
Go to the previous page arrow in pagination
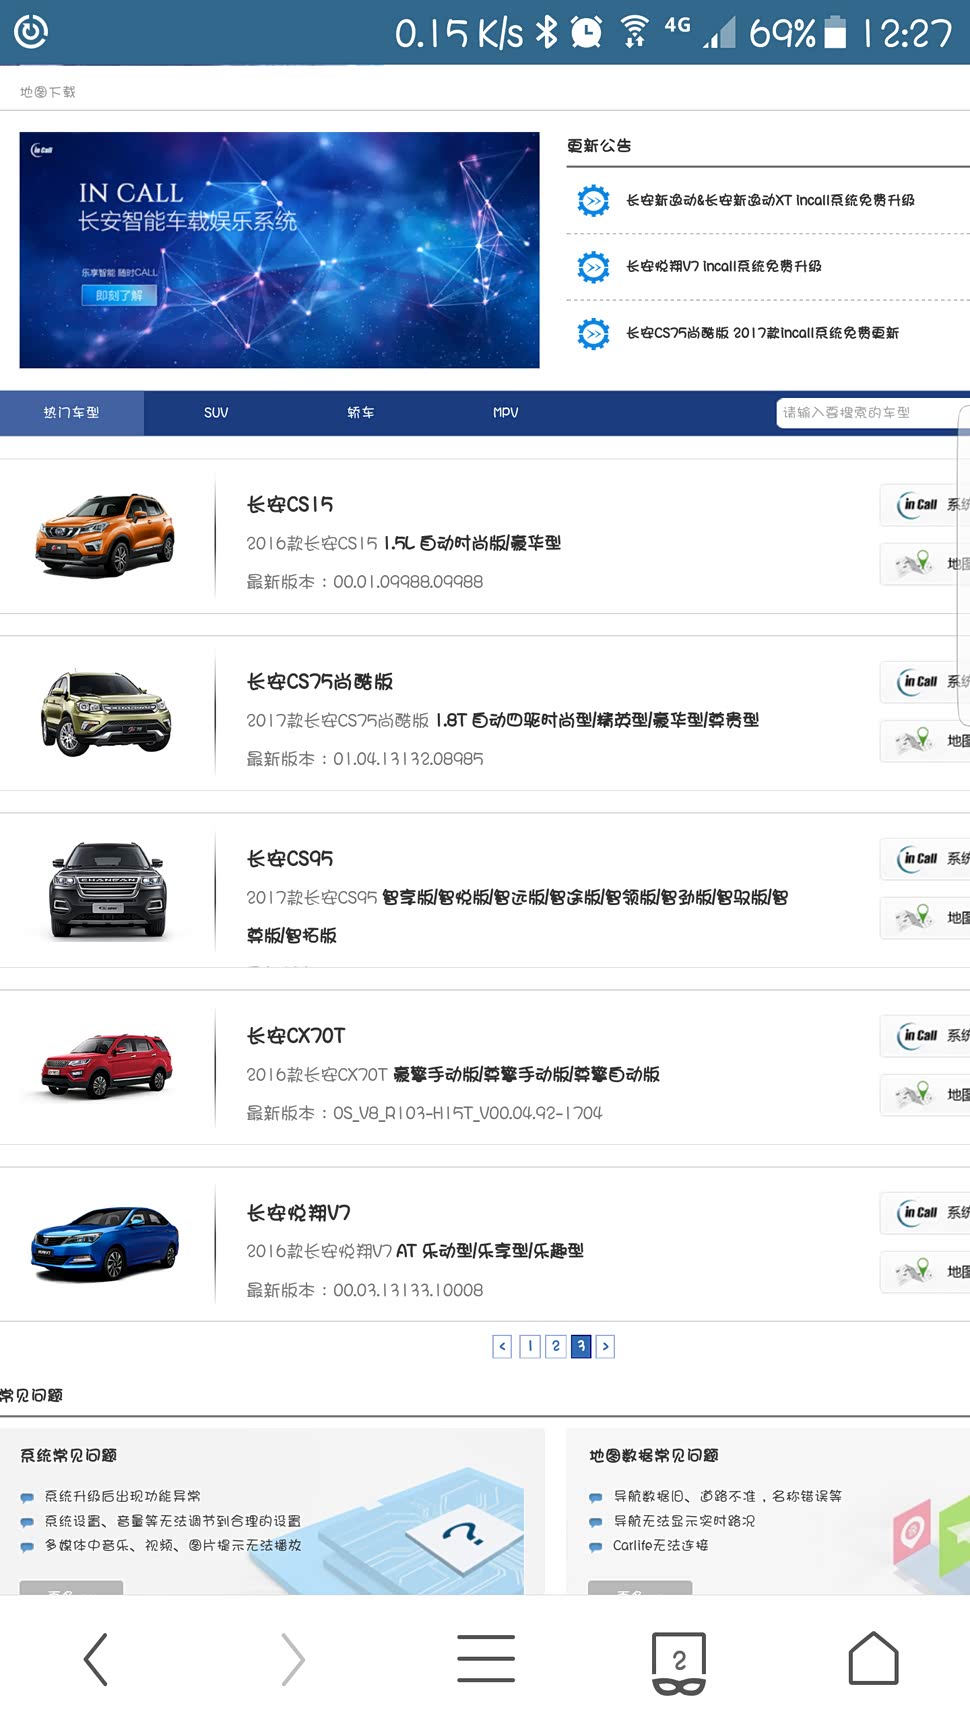pyautogui.click(x=502, y=1347)
